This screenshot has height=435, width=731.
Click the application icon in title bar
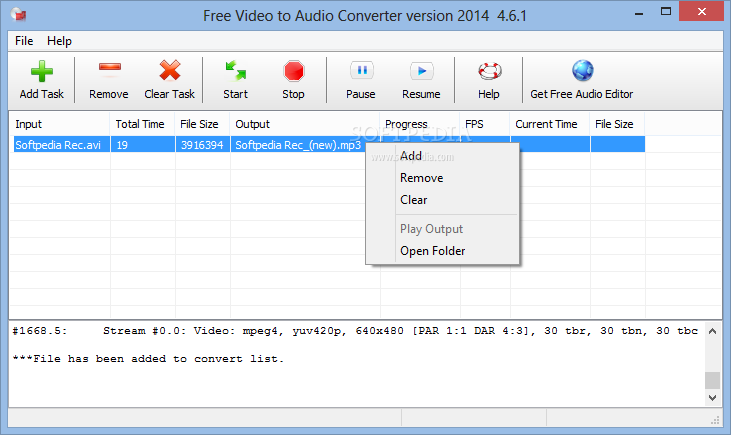tap(19, 14)
